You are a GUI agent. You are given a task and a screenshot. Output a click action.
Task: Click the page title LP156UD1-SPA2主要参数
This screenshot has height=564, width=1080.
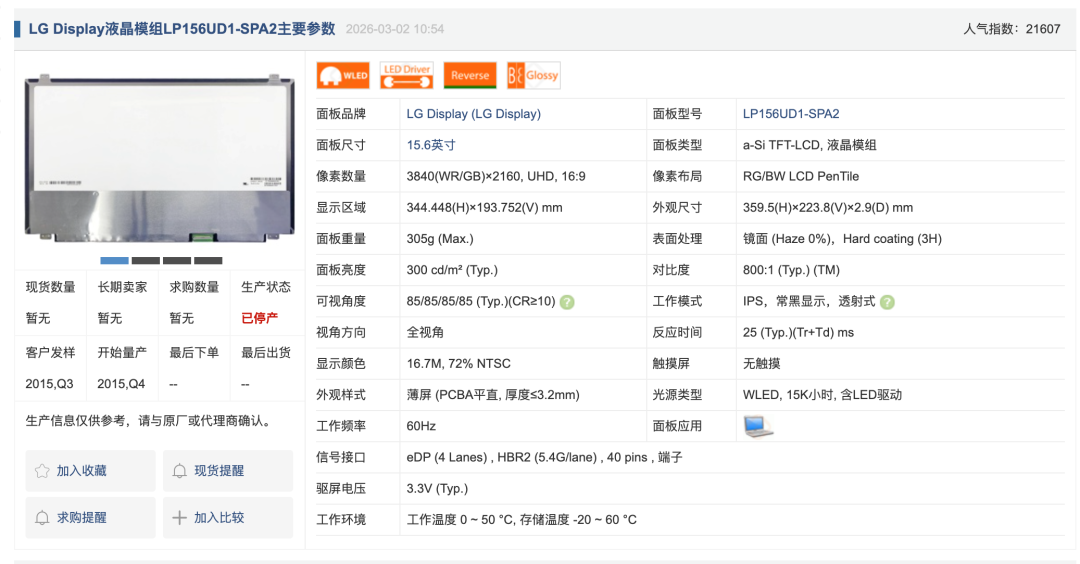tap(182, 29)
